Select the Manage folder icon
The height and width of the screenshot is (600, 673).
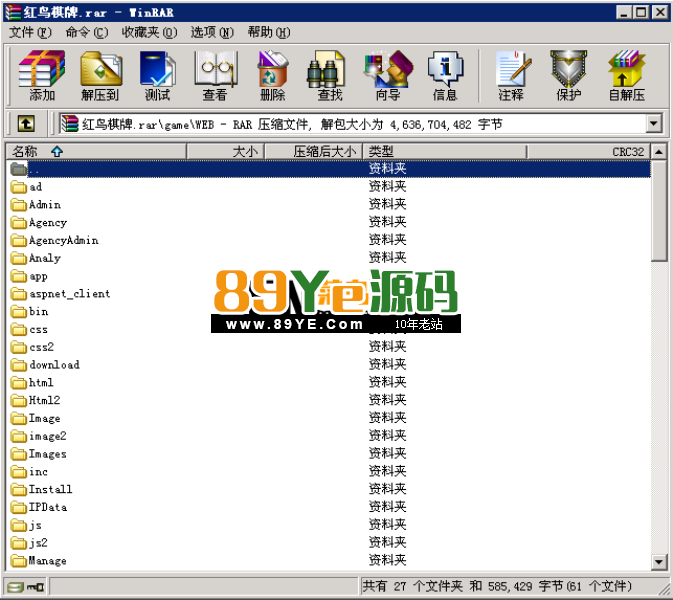click(x=18, y=561)
